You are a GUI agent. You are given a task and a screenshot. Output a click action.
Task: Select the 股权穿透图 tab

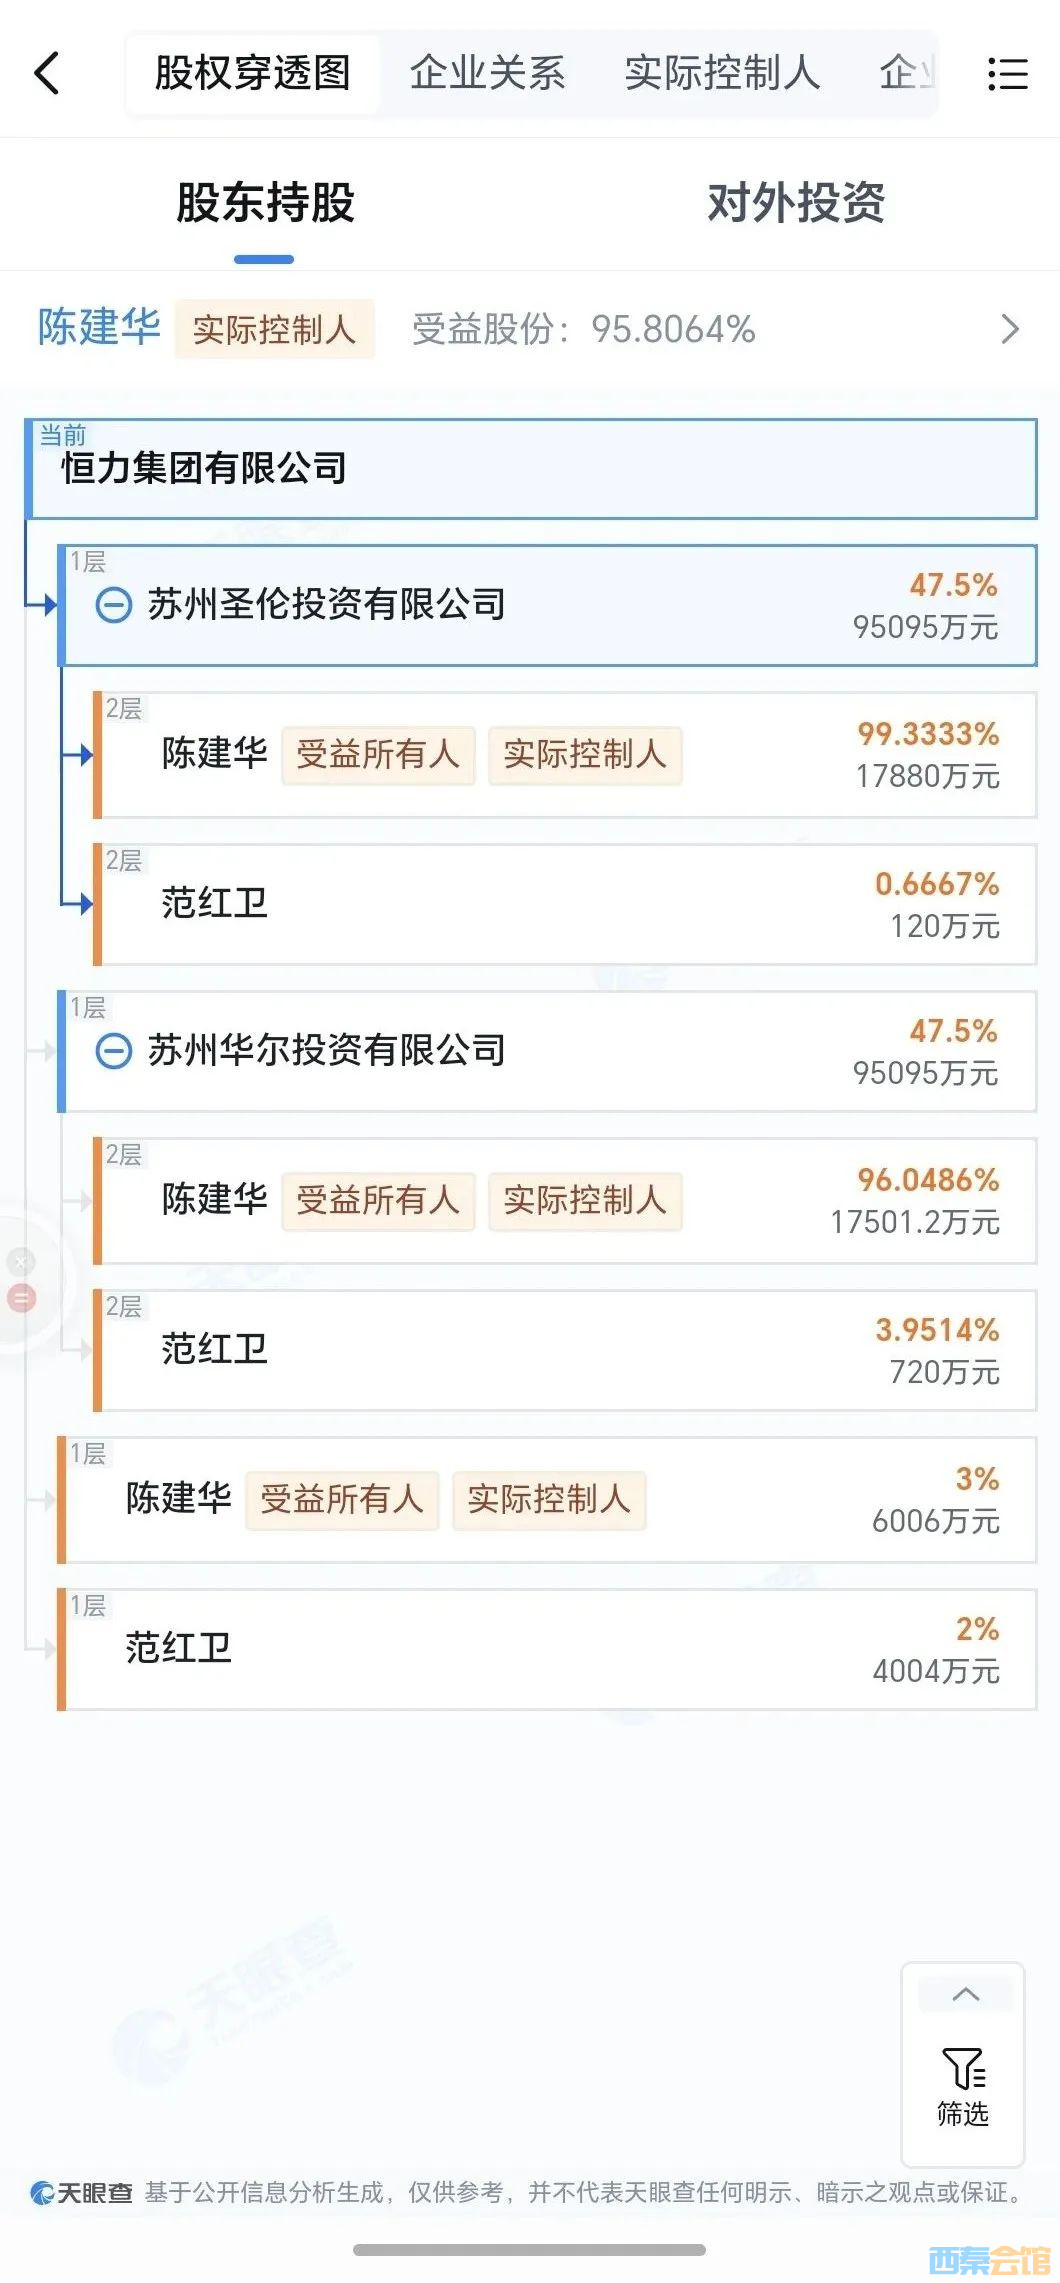tap(253, 73)
